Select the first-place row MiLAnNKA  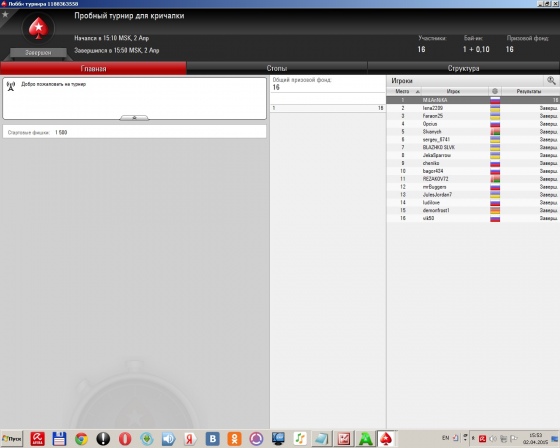(x=472, y=100)
